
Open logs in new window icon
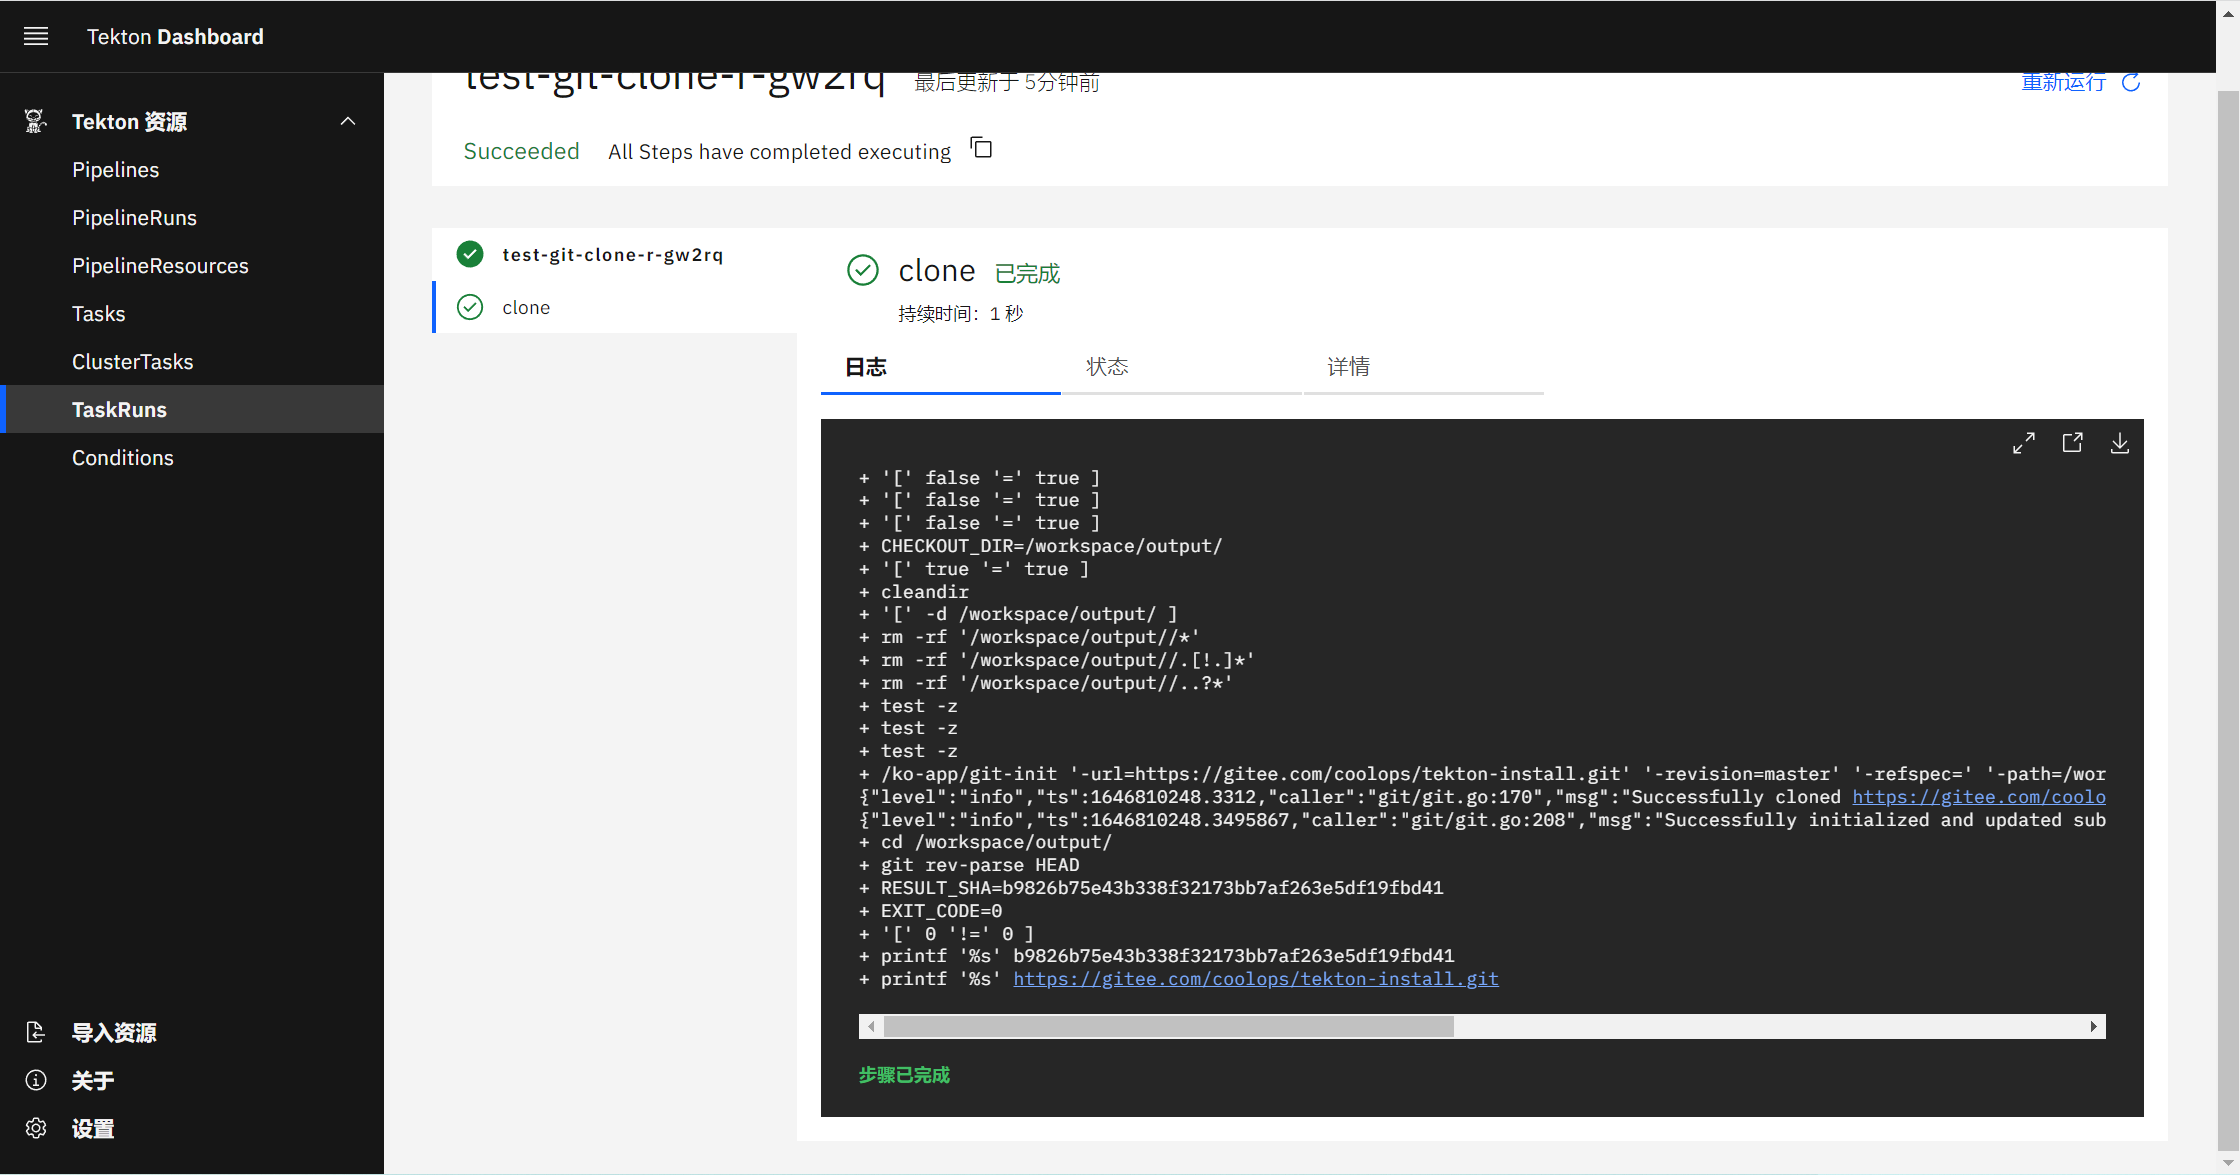click(x=2072, y=443)
